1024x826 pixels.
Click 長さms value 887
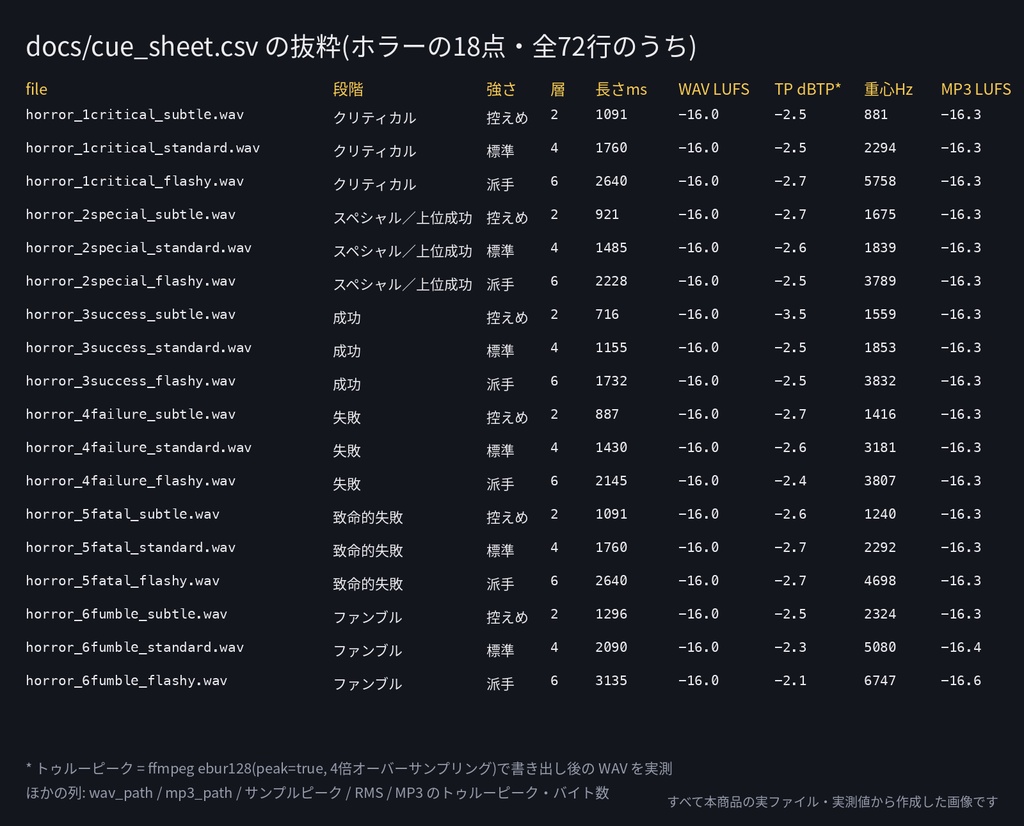(x=607, y=414)
